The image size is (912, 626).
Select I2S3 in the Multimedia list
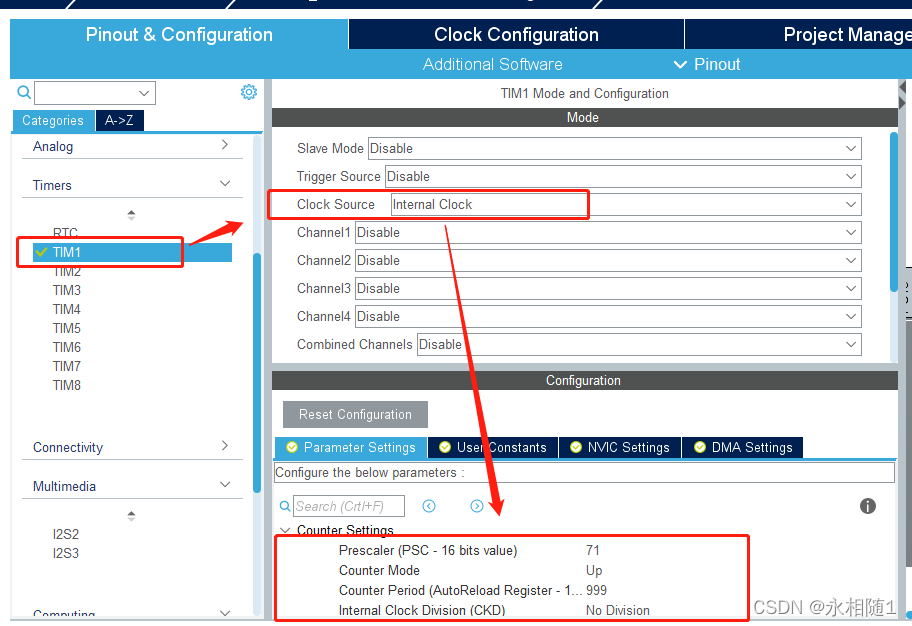click(x=66, y=553)
